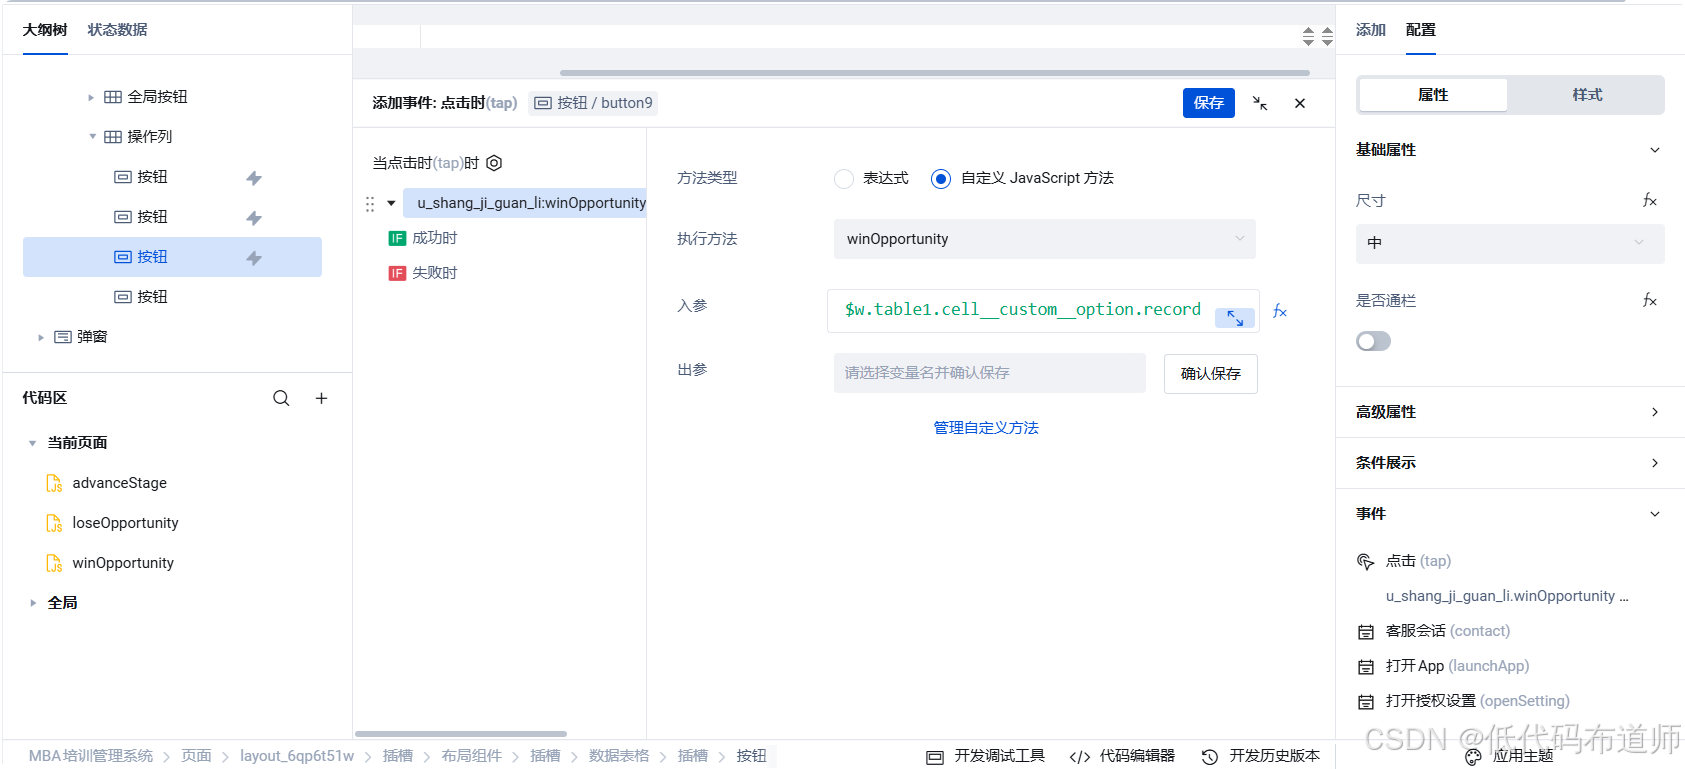Click the 打开 App (launchApp) event entry

[x=1457, y=666]
